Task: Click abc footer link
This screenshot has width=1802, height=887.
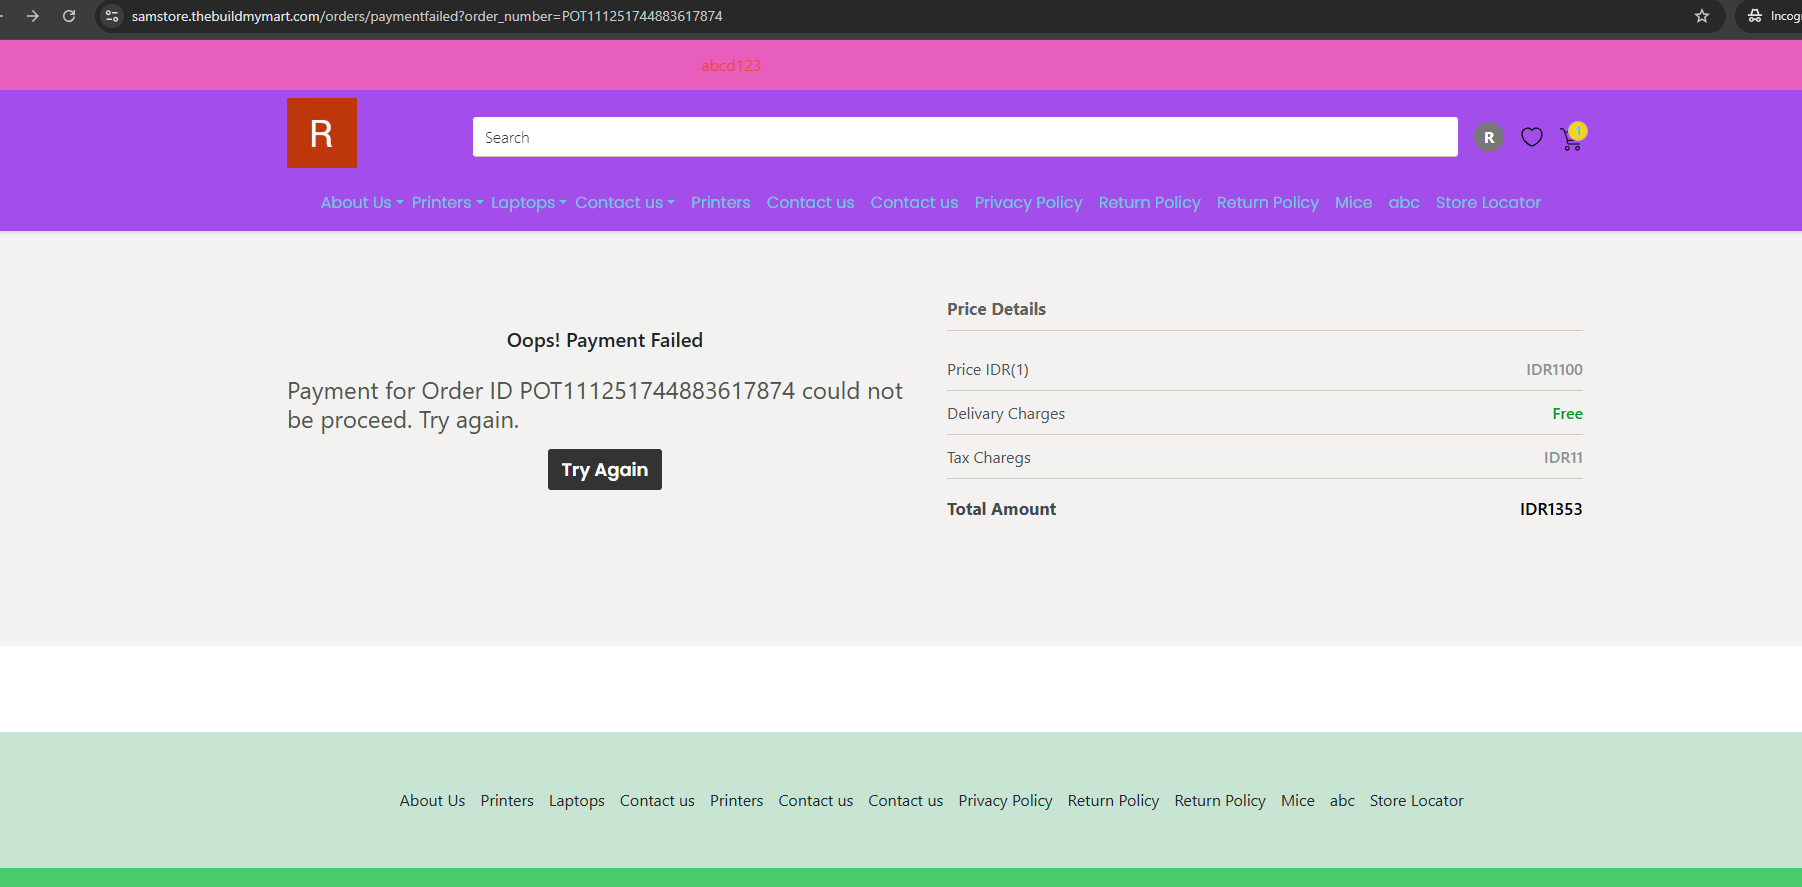Action: pos(1342,800)
